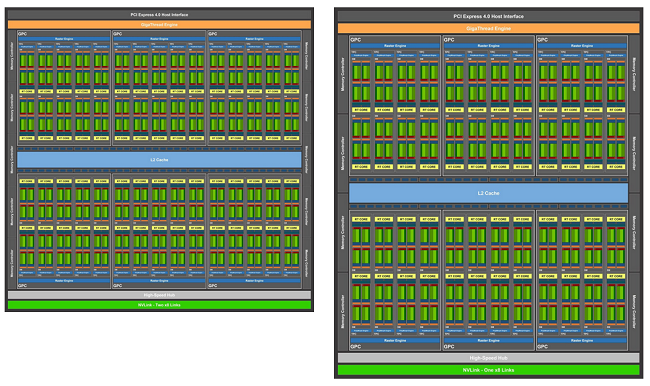Click High-Speed Hub in the One x8 Links diagram
Screen dimensions: 650x386
pyautogui.click(x=488, y=358)
